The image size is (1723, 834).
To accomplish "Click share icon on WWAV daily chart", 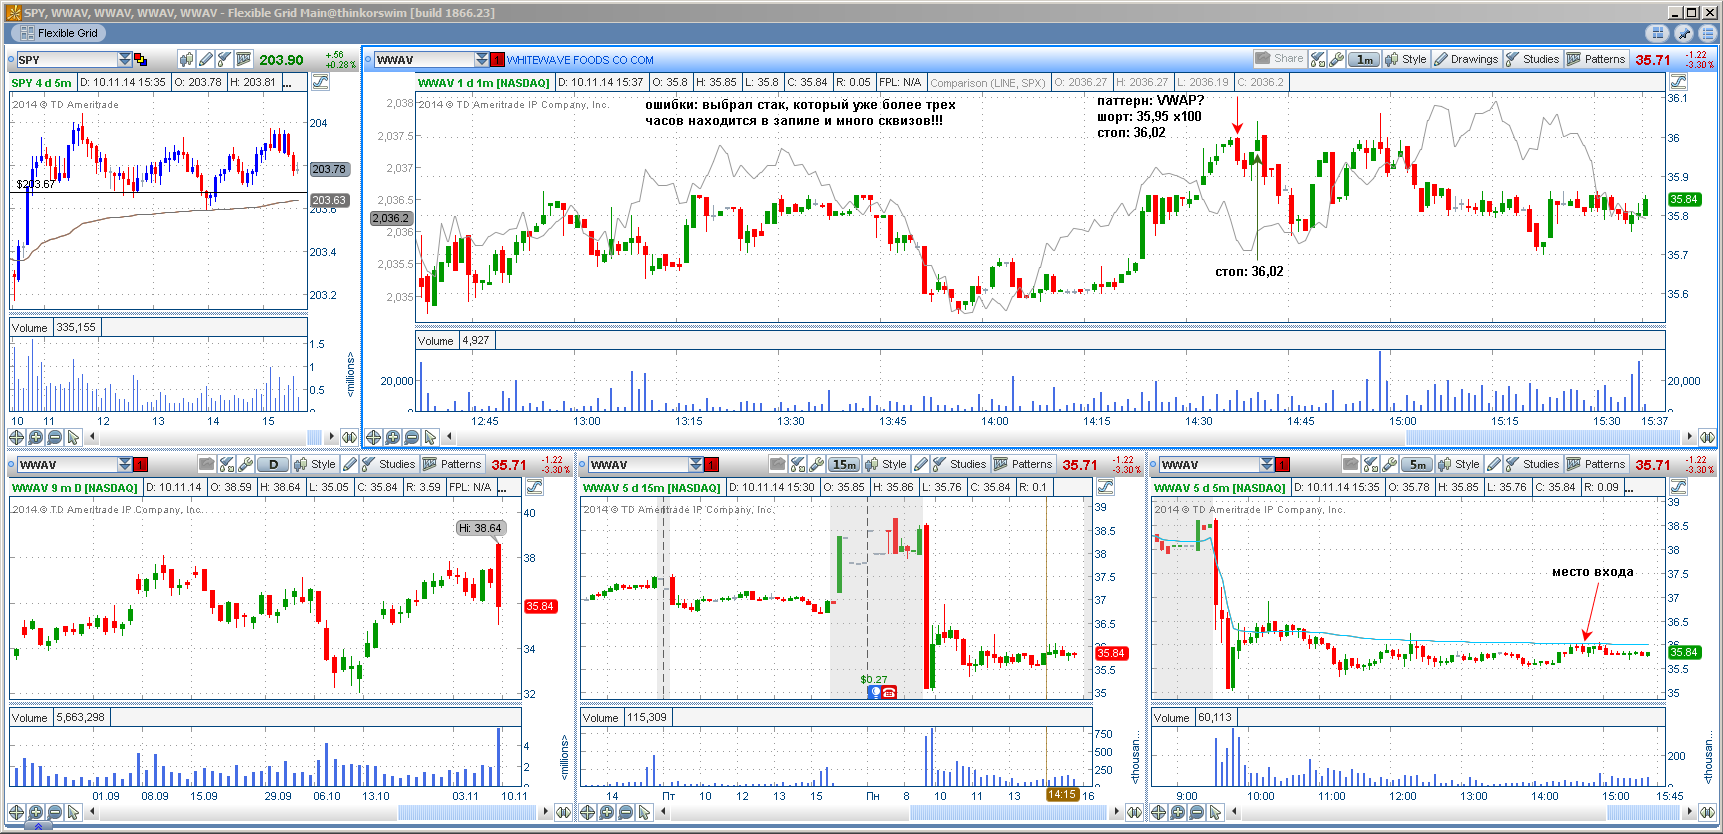I will tap(207, 464).
